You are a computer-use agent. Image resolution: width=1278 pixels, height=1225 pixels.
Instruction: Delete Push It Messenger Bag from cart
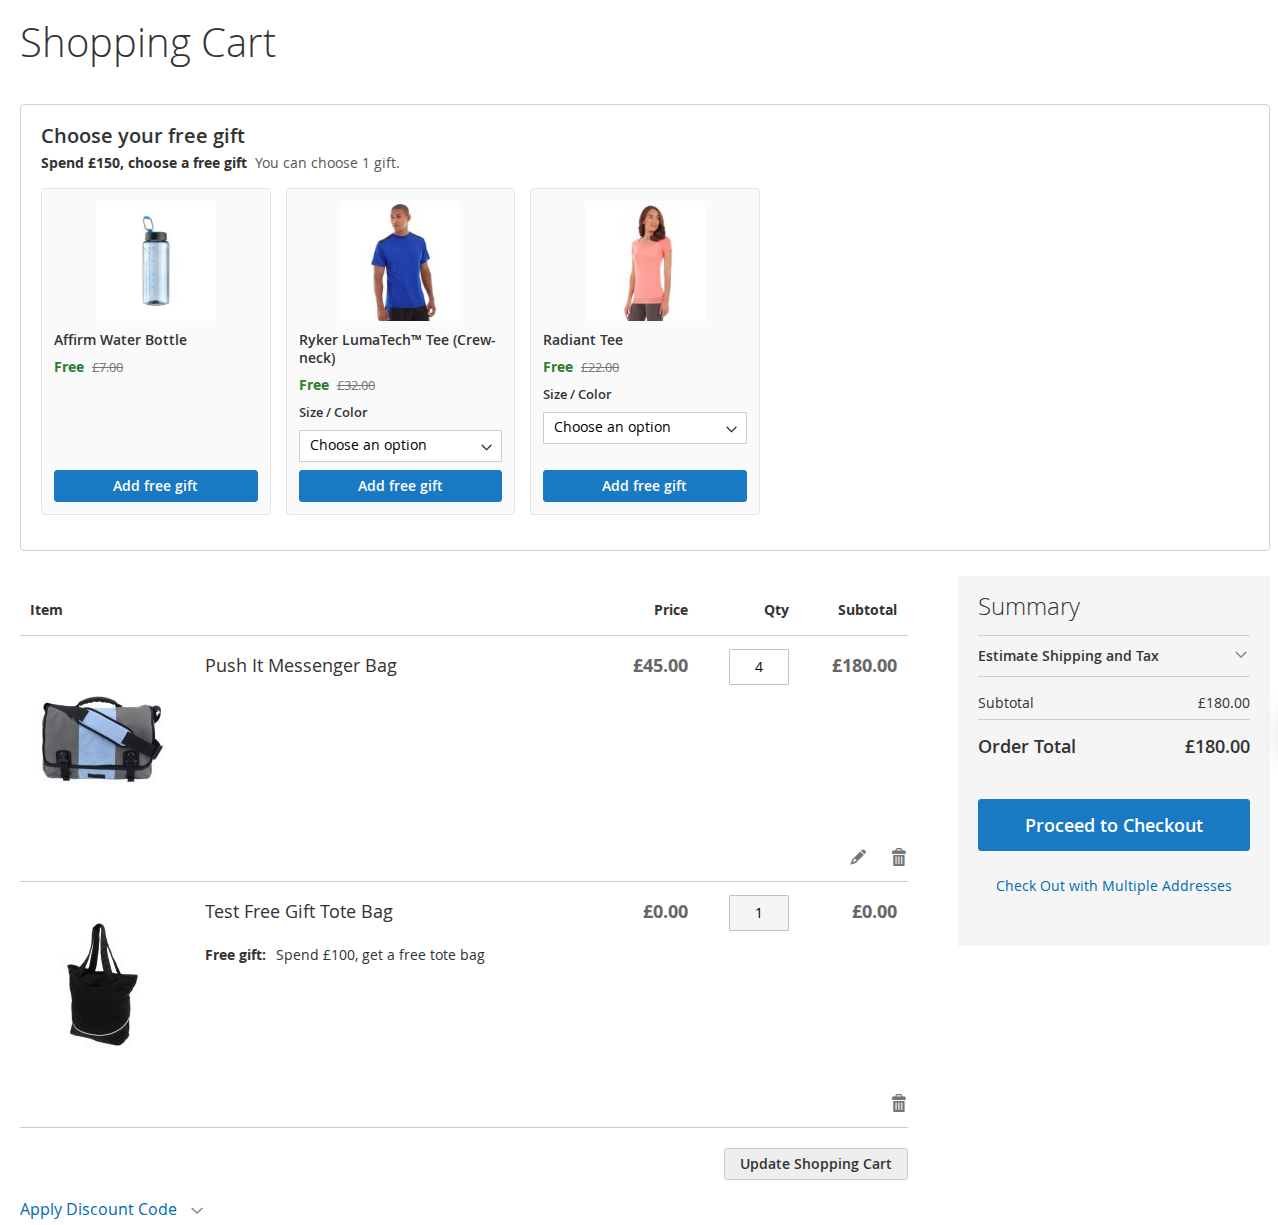coord(899,857)
